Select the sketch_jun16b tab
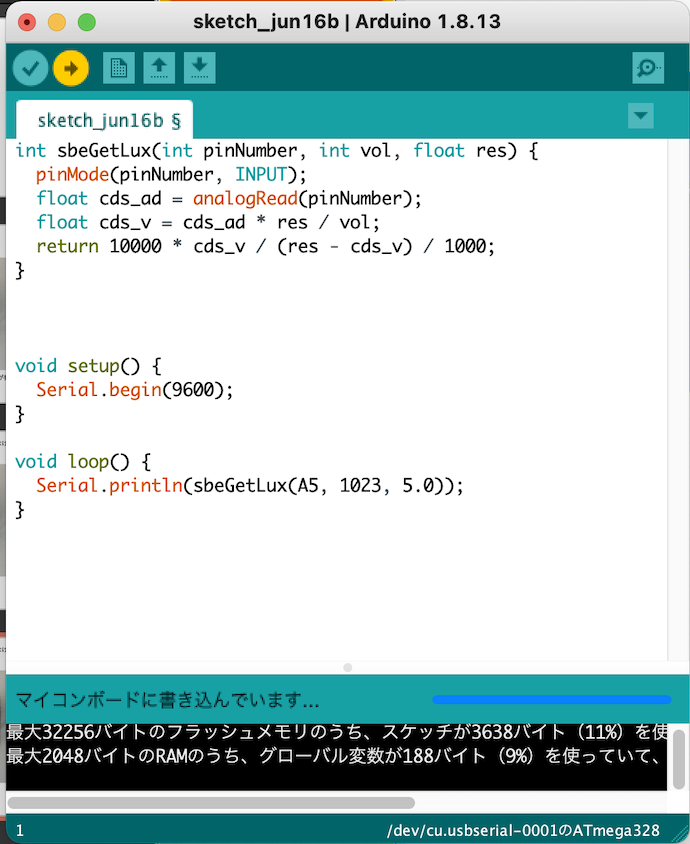The image size is (690, 844). (105, 120)
